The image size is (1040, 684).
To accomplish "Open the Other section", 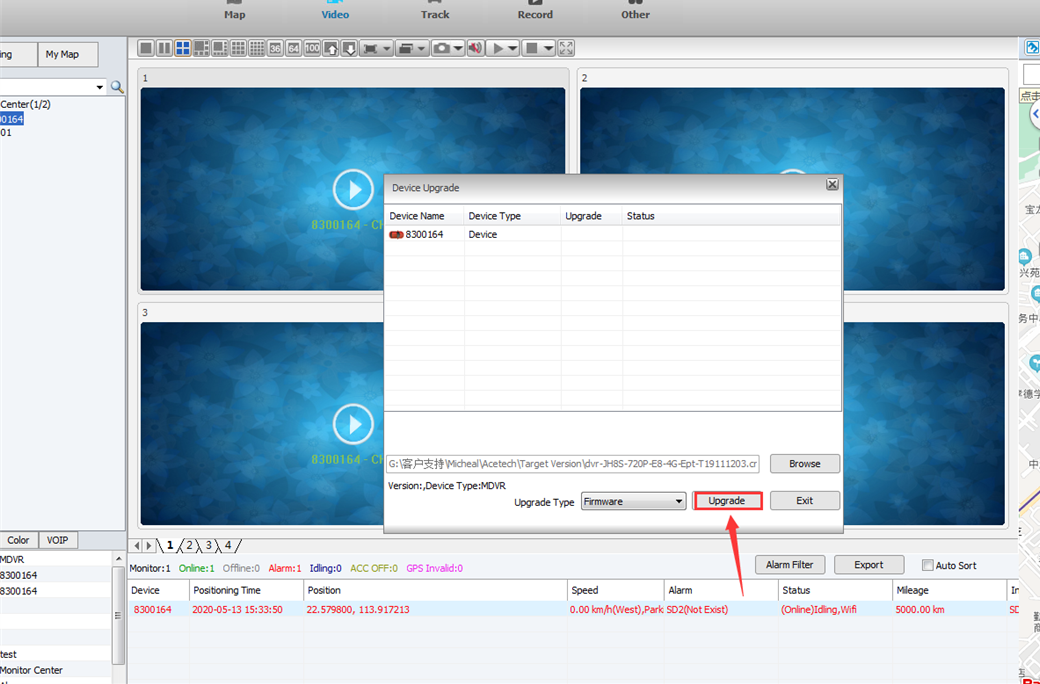I will coord(635,11).
